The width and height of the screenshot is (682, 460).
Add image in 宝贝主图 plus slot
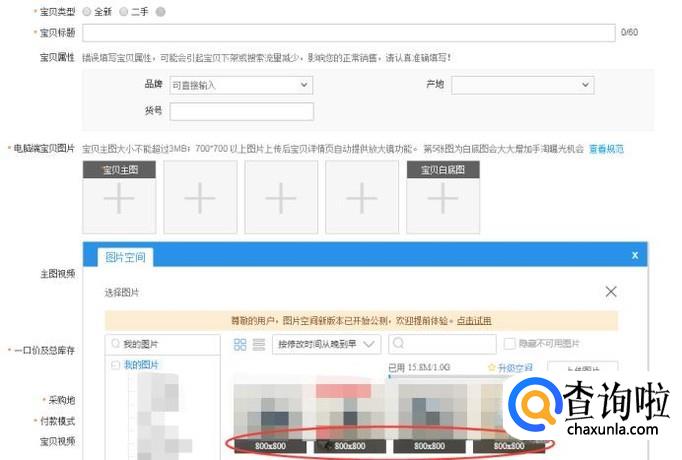pos(119,200)
